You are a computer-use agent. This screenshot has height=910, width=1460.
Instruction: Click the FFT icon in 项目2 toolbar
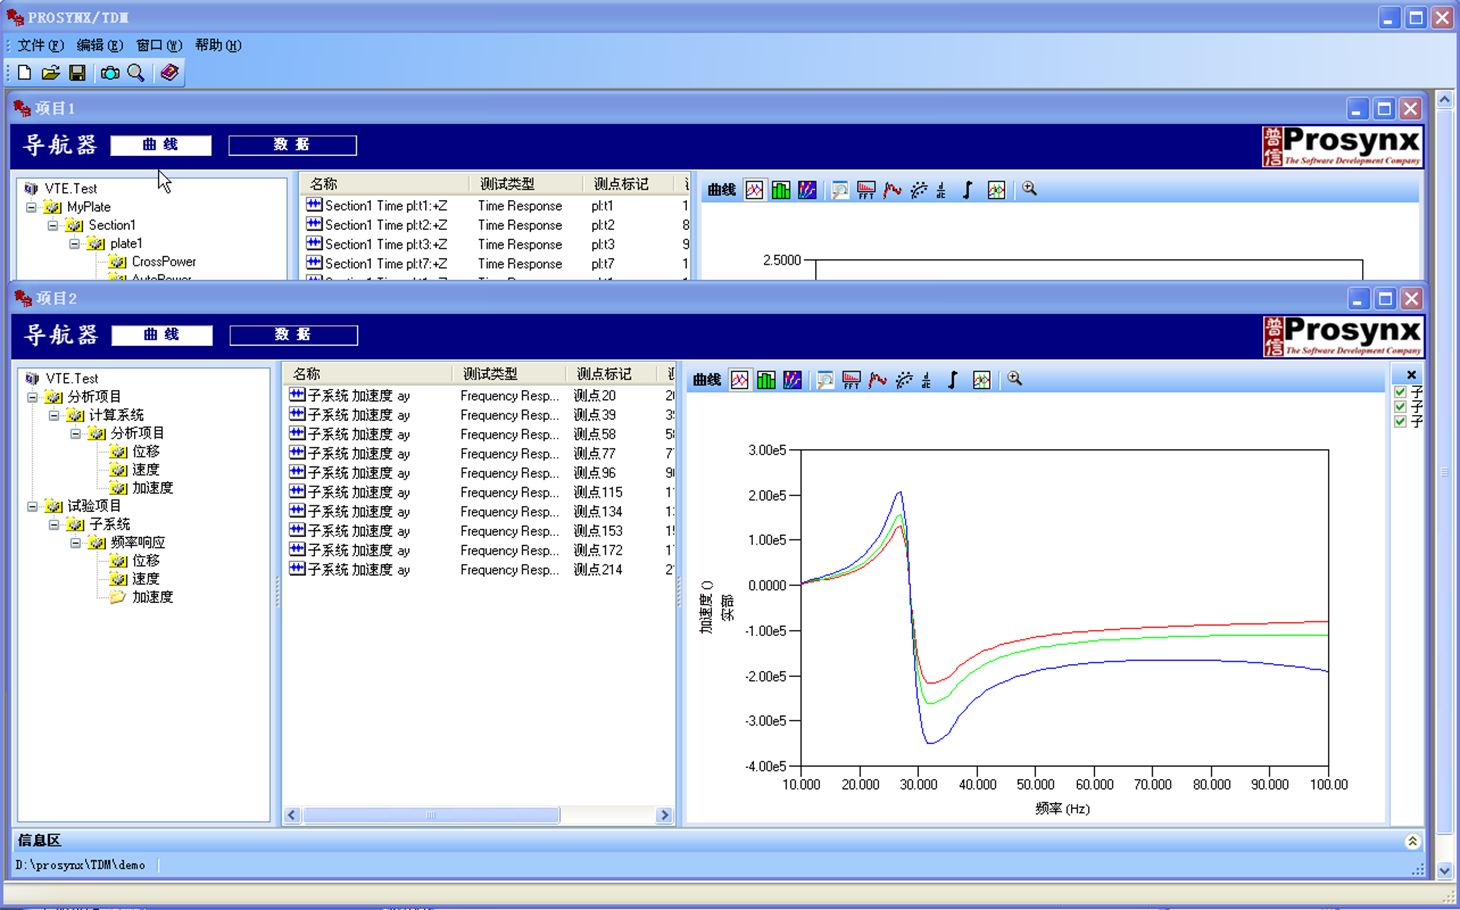pos(851,380)
